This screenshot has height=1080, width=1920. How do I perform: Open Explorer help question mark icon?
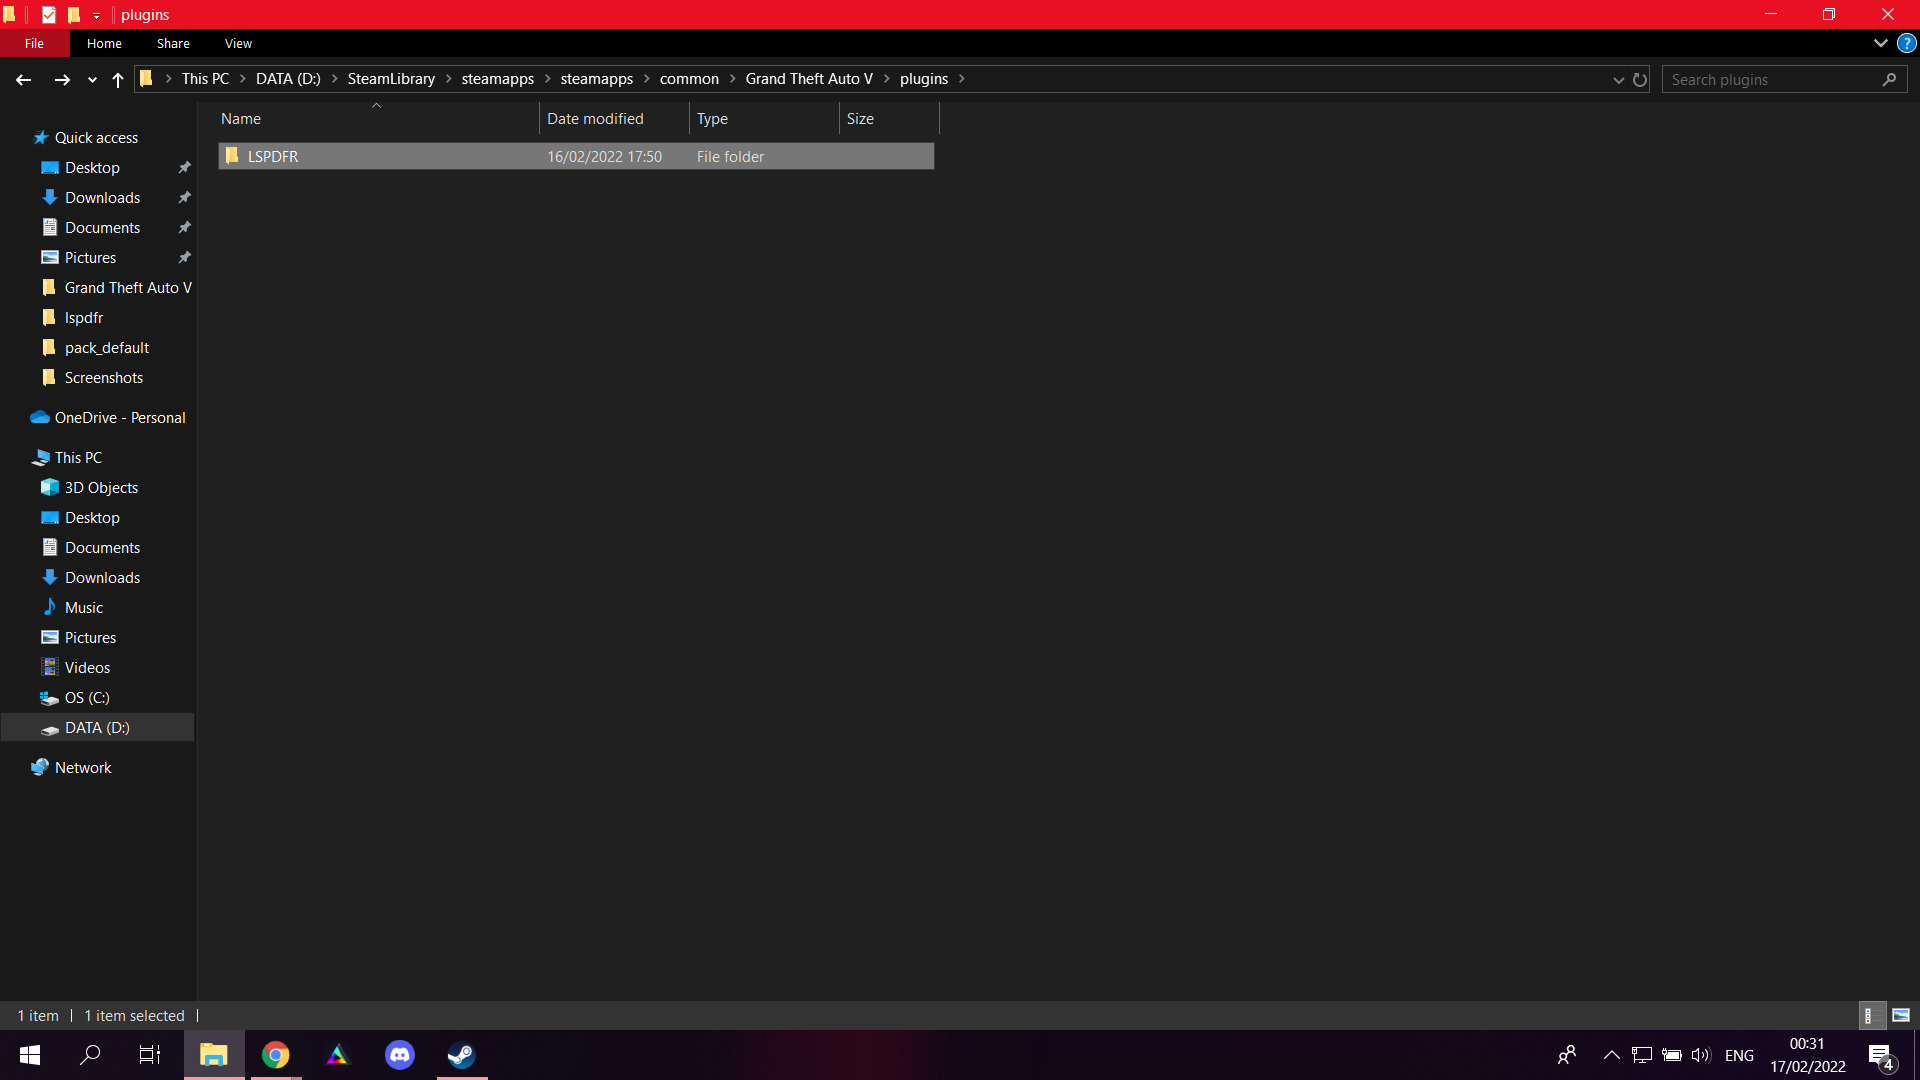click(x=1907, y=44)
